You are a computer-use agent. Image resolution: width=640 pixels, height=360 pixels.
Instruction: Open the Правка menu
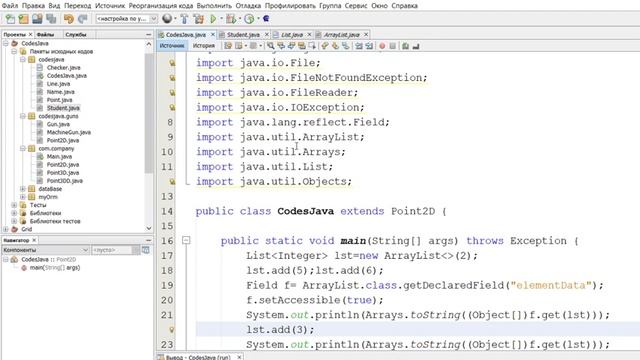(x=33, y=6)
